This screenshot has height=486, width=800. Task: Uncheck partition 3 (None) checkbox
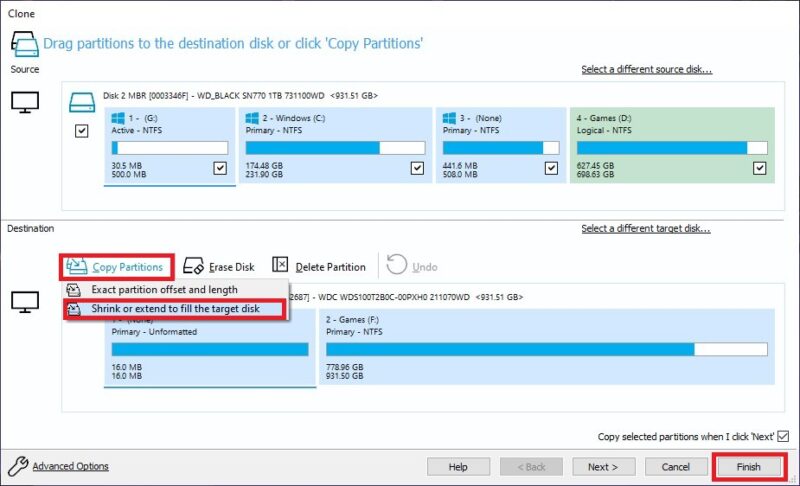[552, 168]
